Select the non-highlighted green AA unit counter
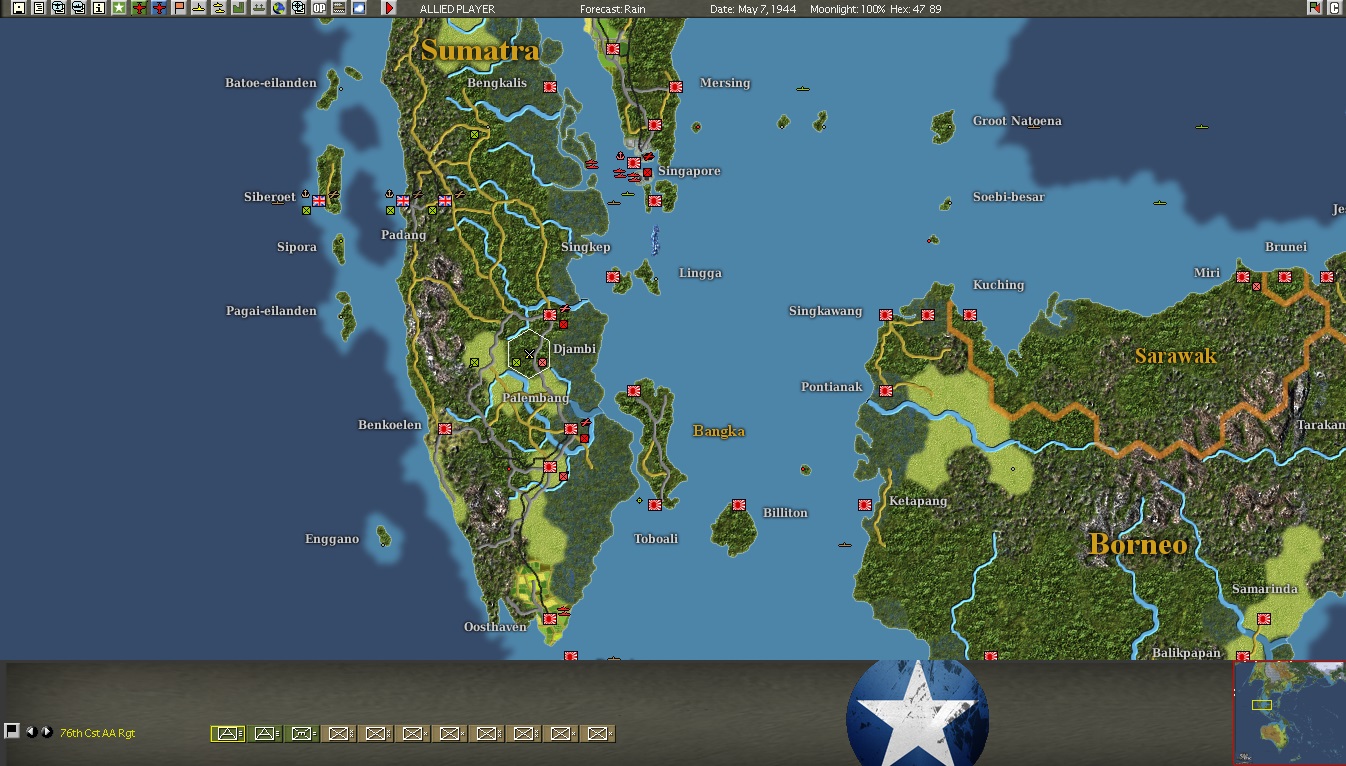Image resolution: width=1346 pixels, height=766 pixels. (265, 734)
